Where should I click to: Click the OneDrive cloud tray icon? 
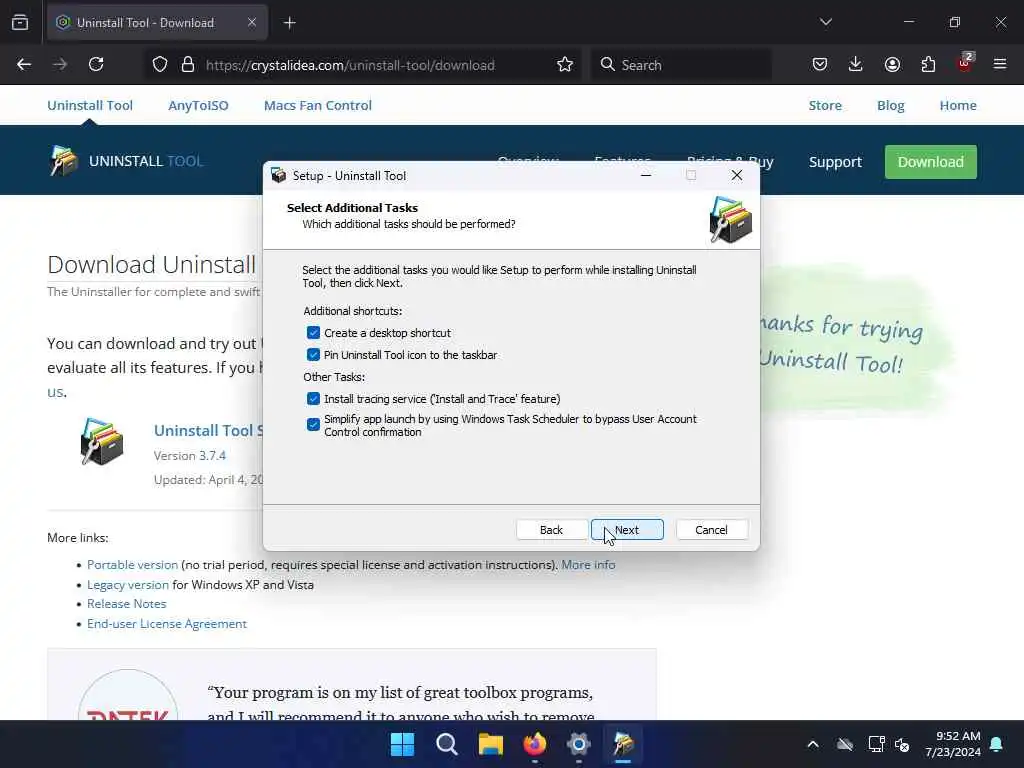click(x=845, y=744)
